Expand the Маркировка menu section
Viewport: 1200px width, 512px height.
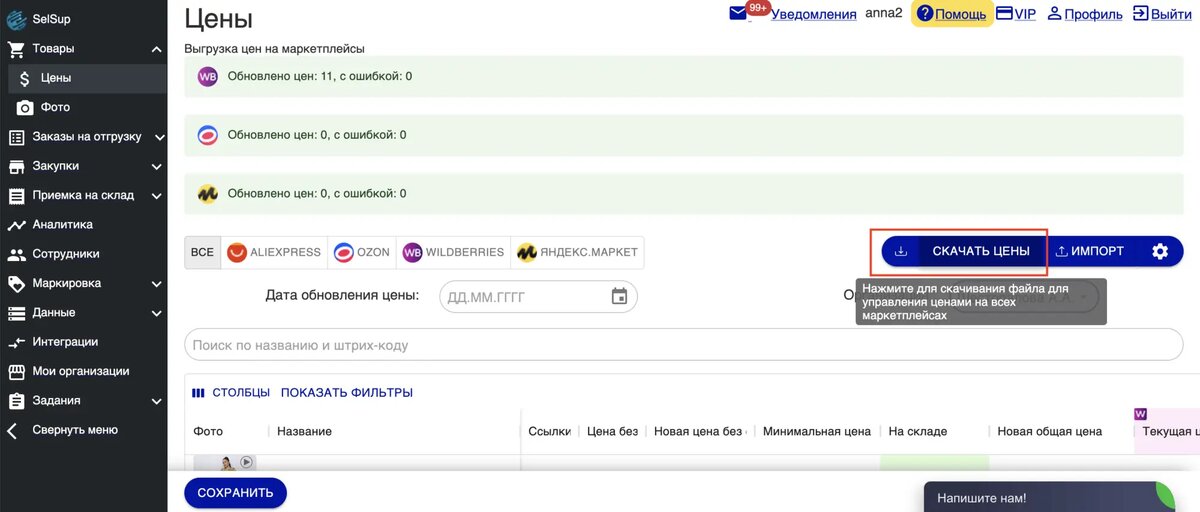157,284
